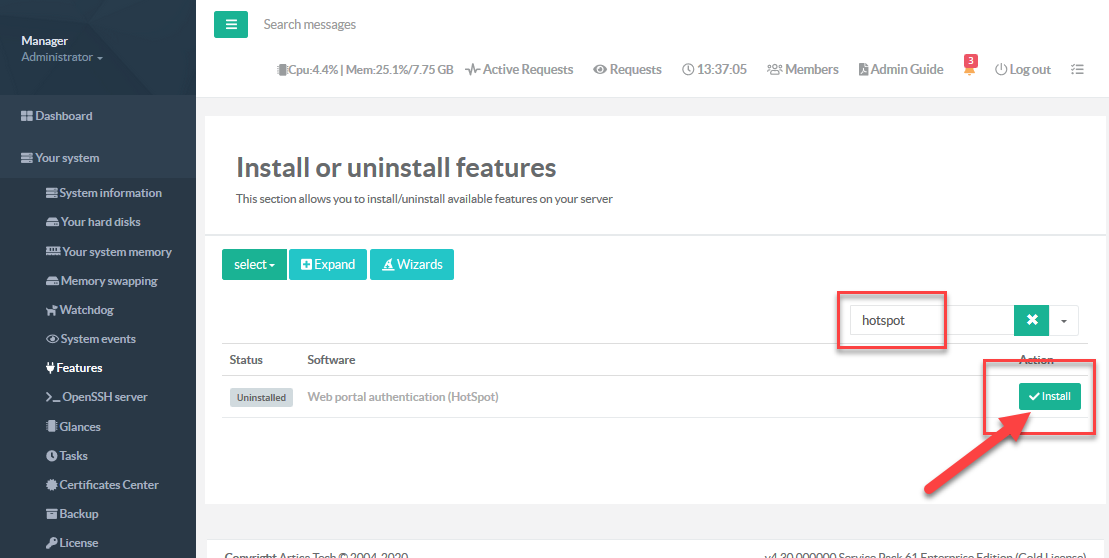Open the Admin Guide document
Screen dimensions: 1109x558
(900, 70)
